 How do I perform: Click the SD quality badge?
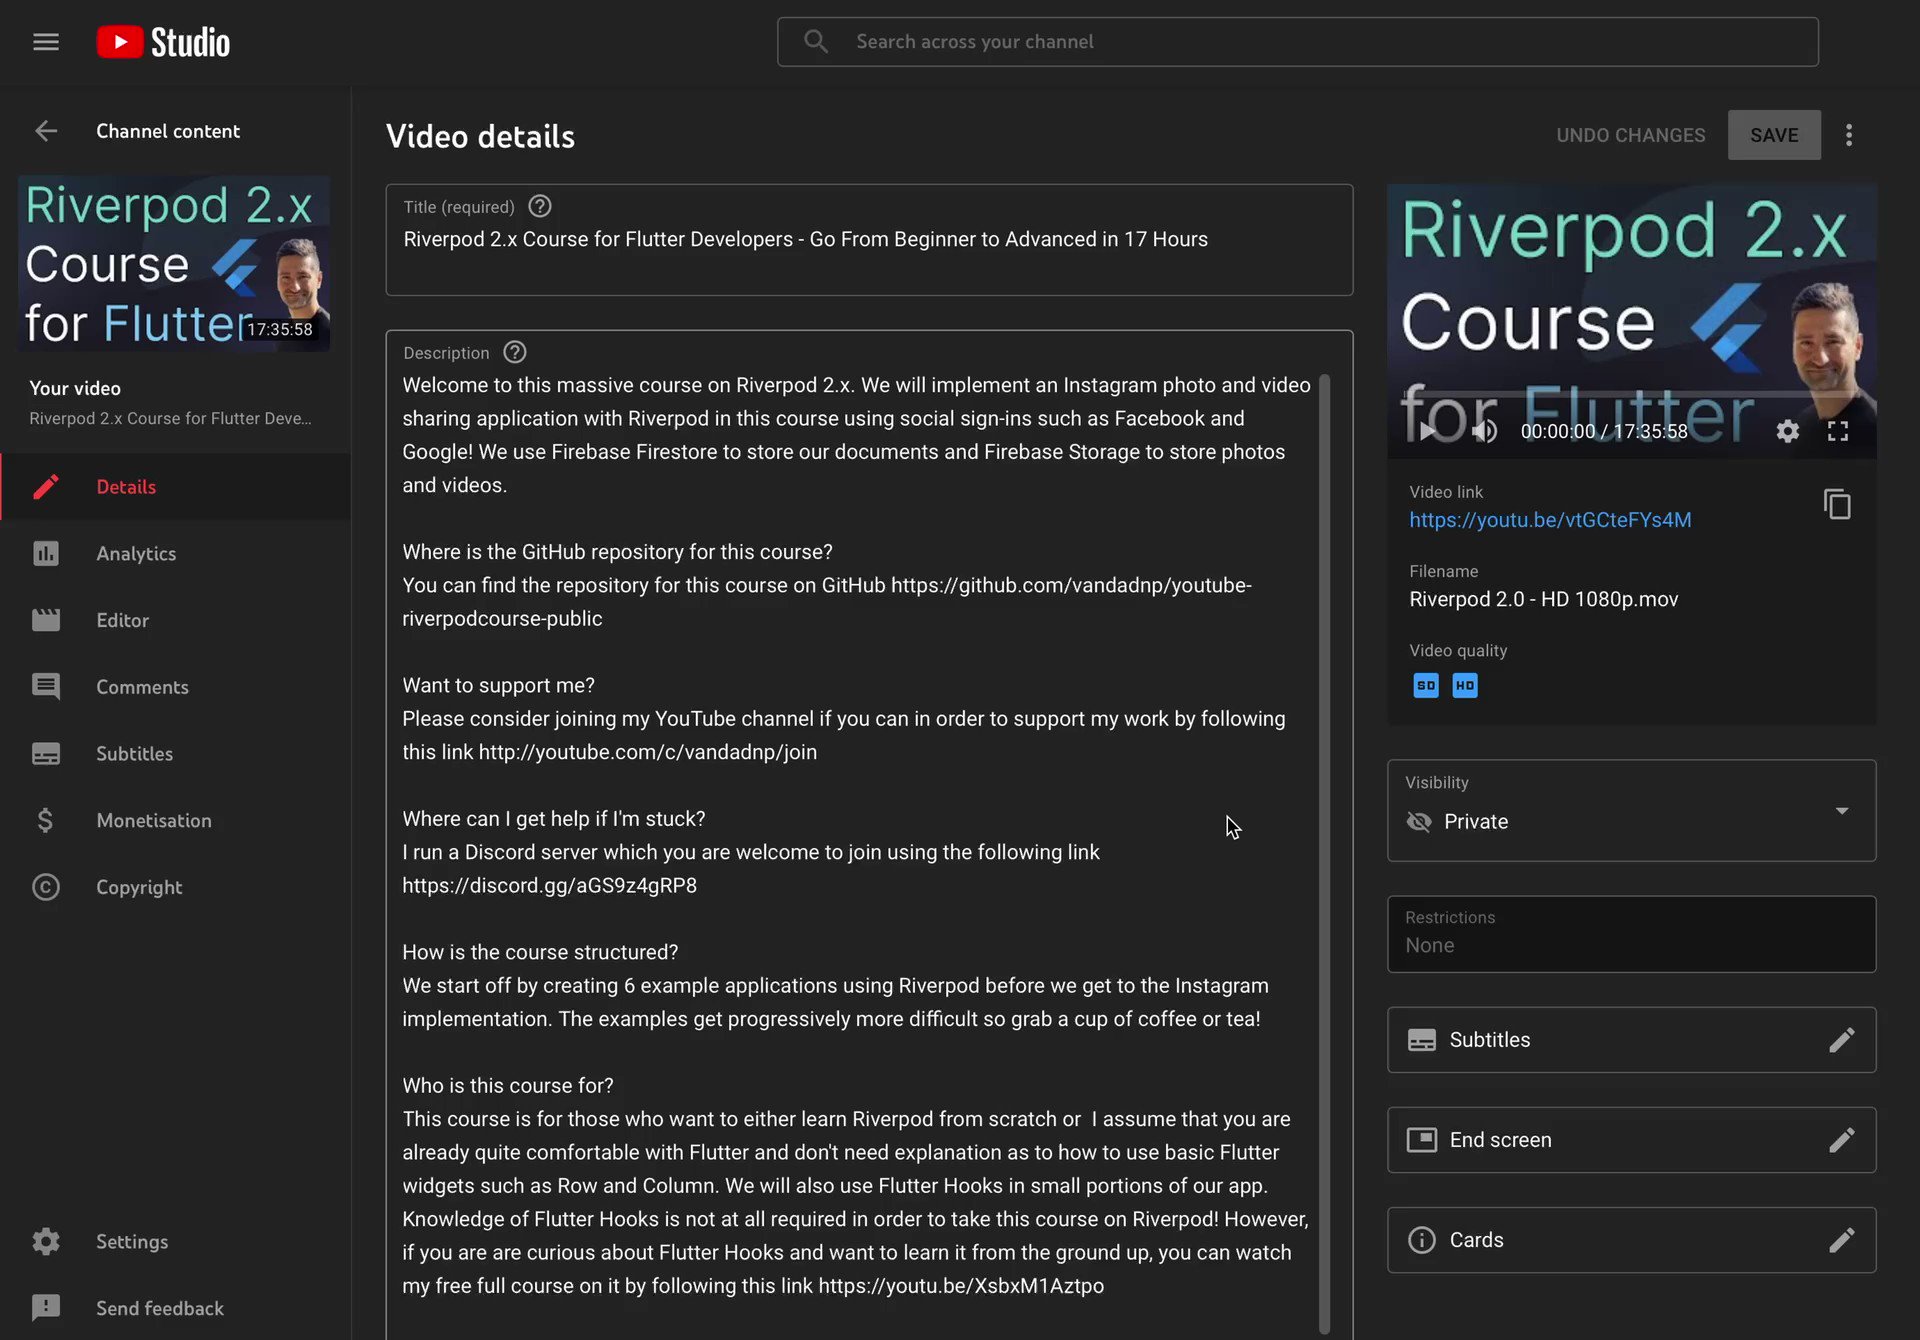1426,686
